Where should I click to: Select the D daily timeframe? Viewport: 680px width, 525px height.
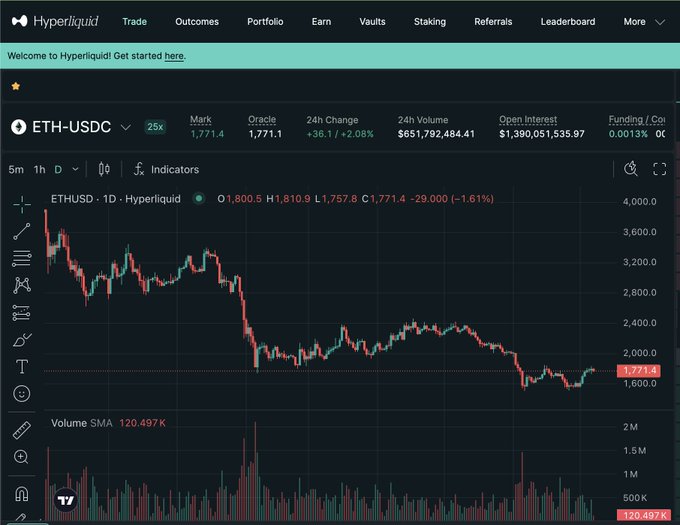pos(58,170)
